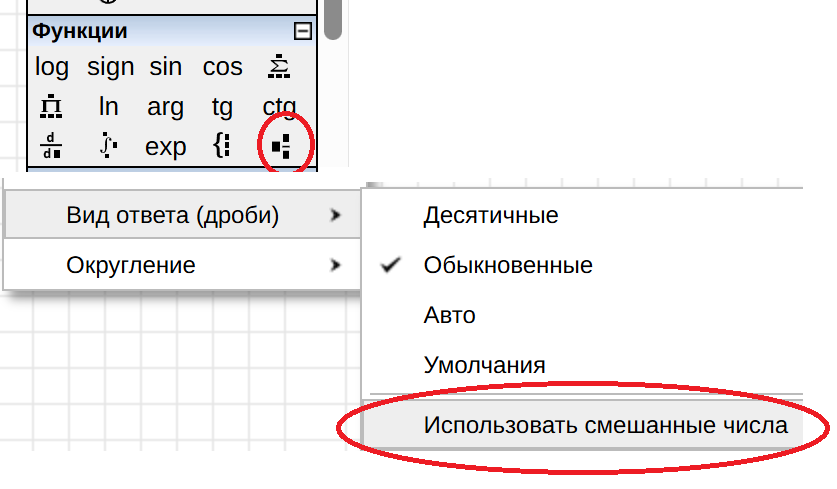Insert the ln function

click(x=109, y=107)
